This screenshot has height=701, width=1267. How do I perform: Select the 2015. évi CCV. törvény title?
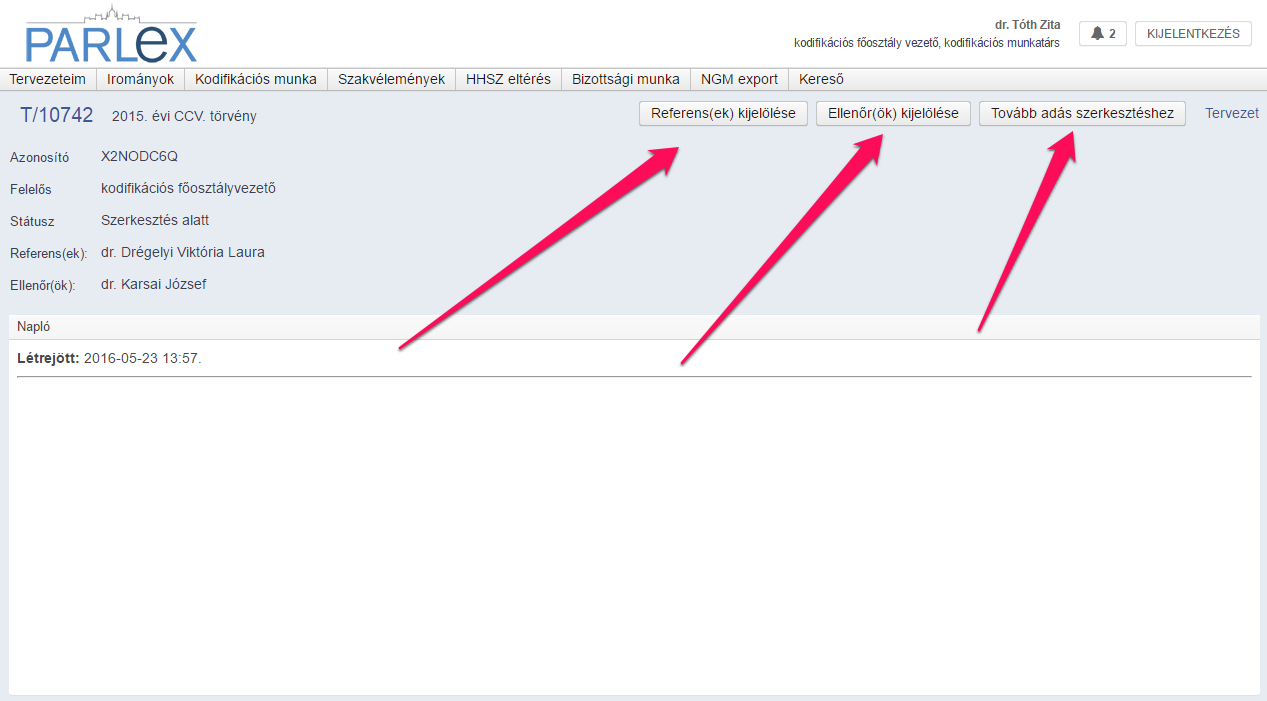coord(184,116)
